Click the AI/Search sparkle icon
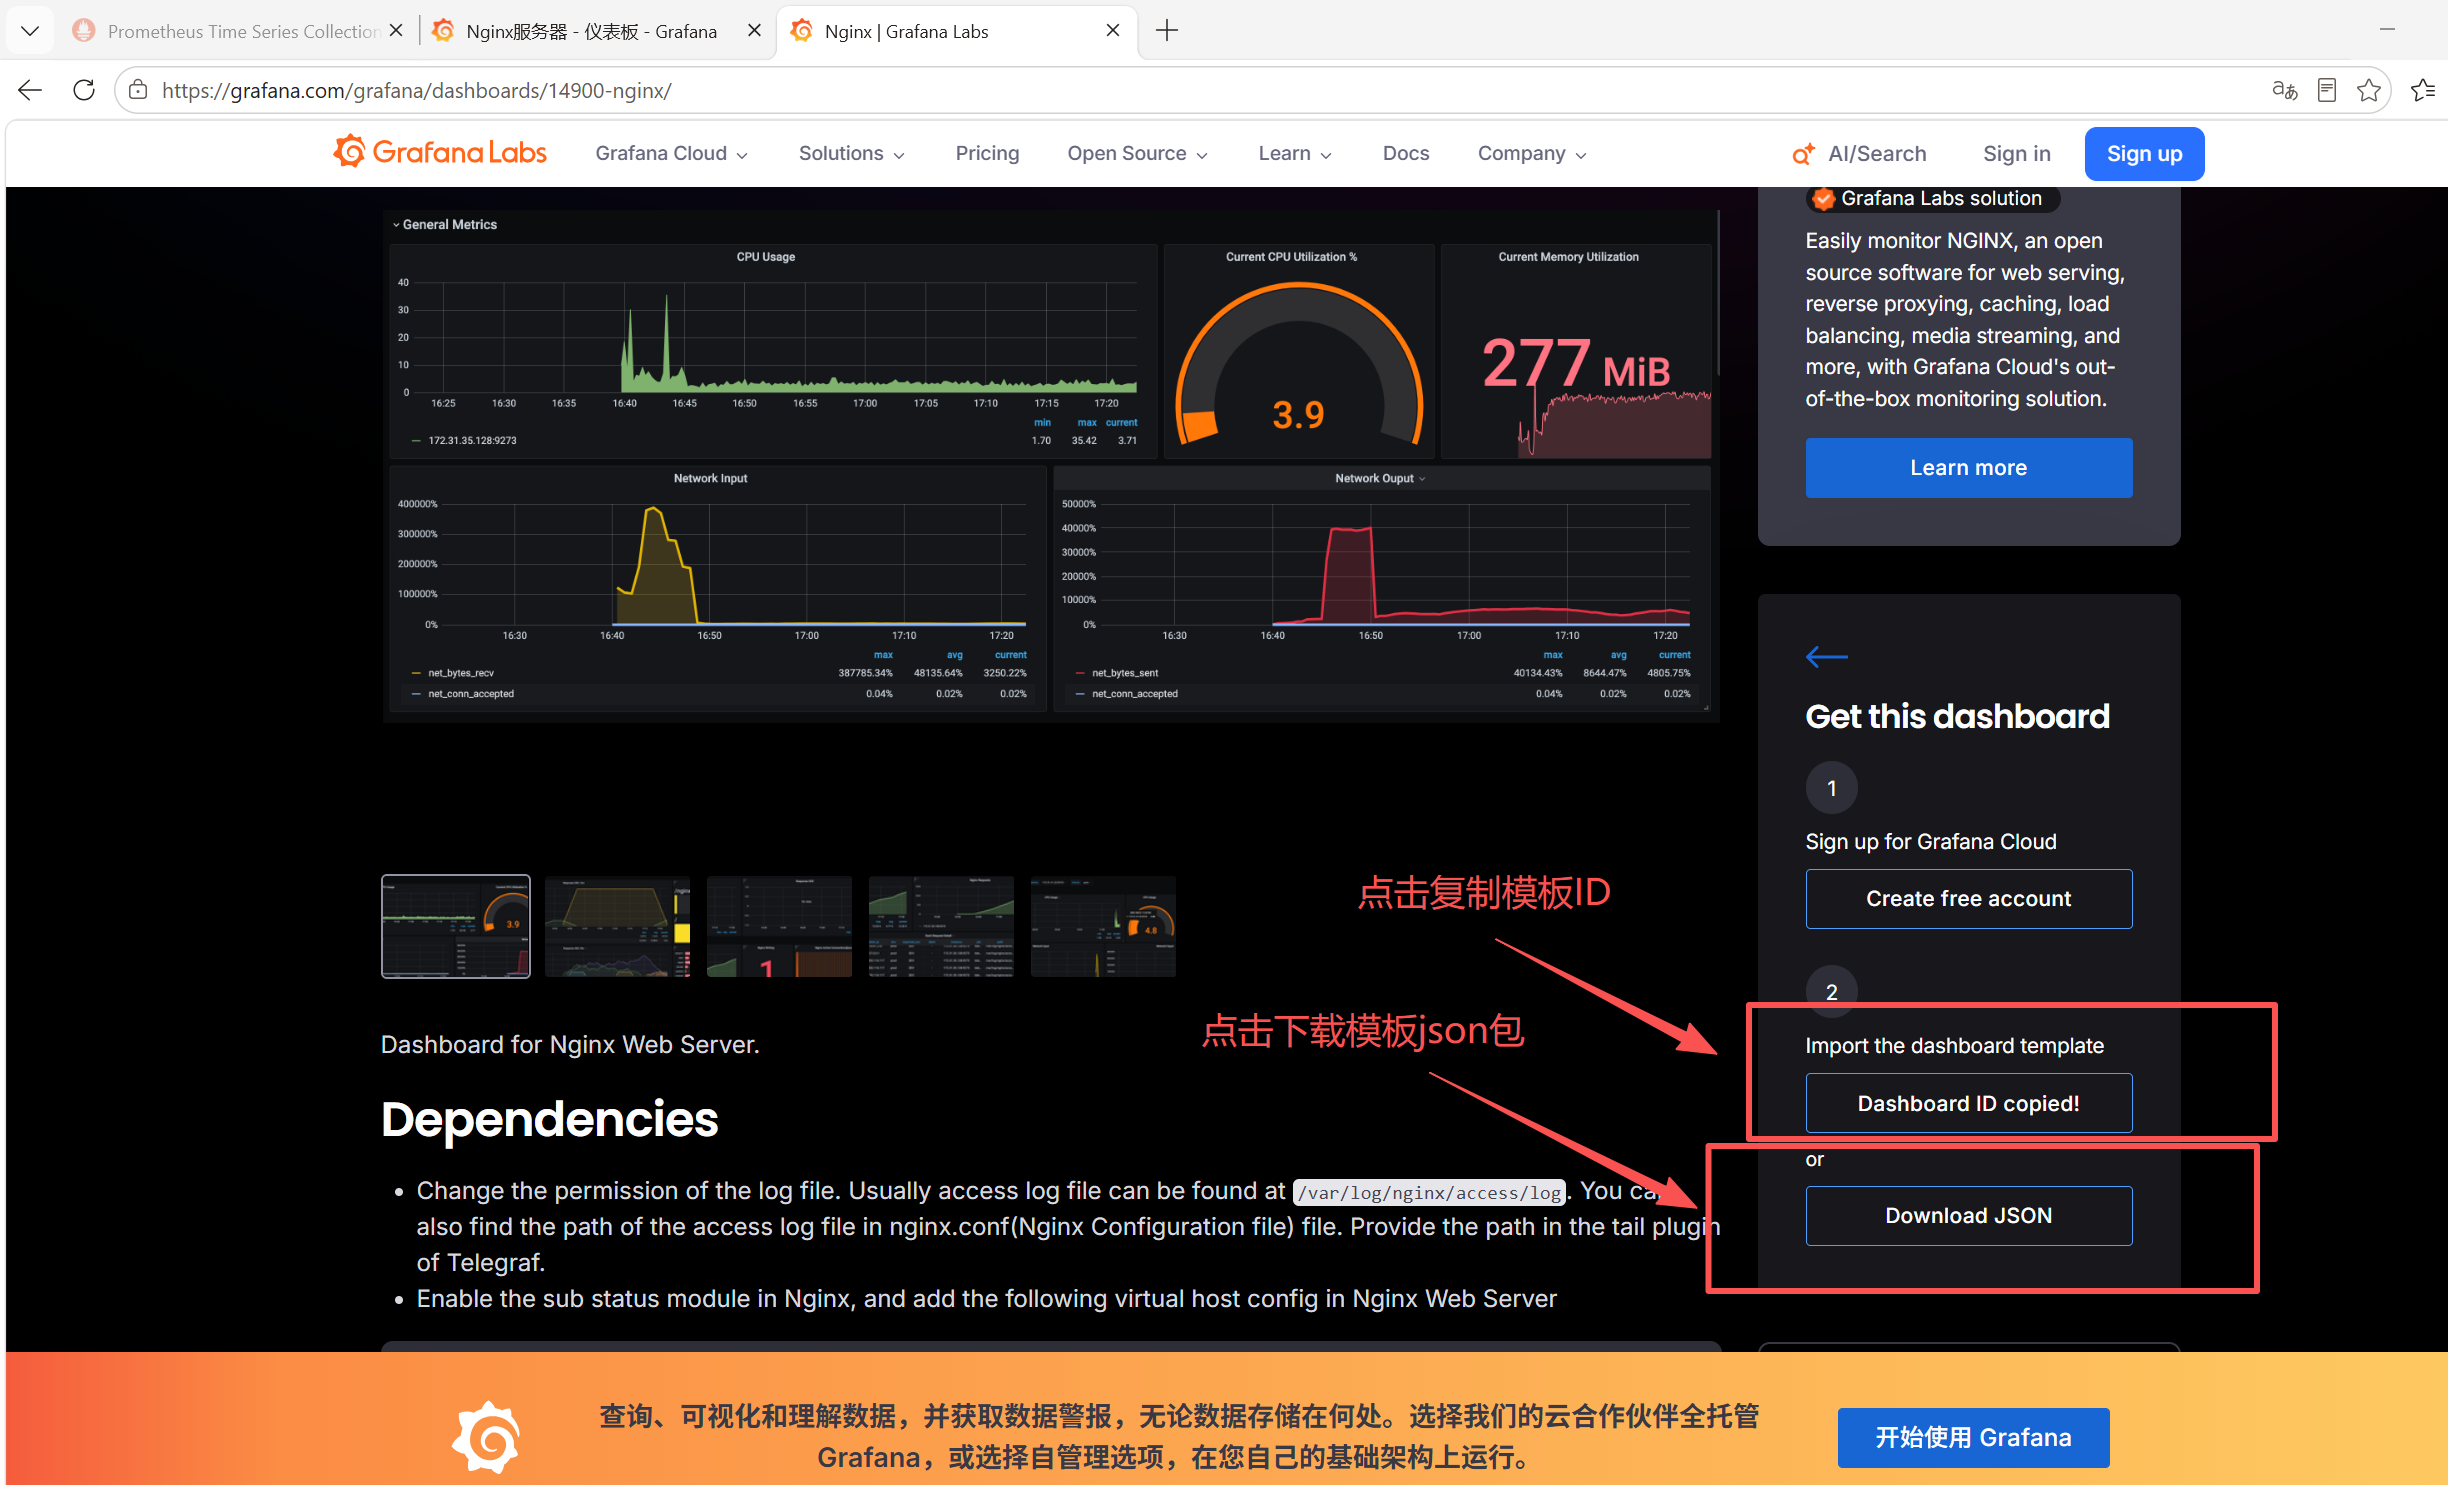This screenshot has width=2448, height=1485. click(x=1803, y=154)
